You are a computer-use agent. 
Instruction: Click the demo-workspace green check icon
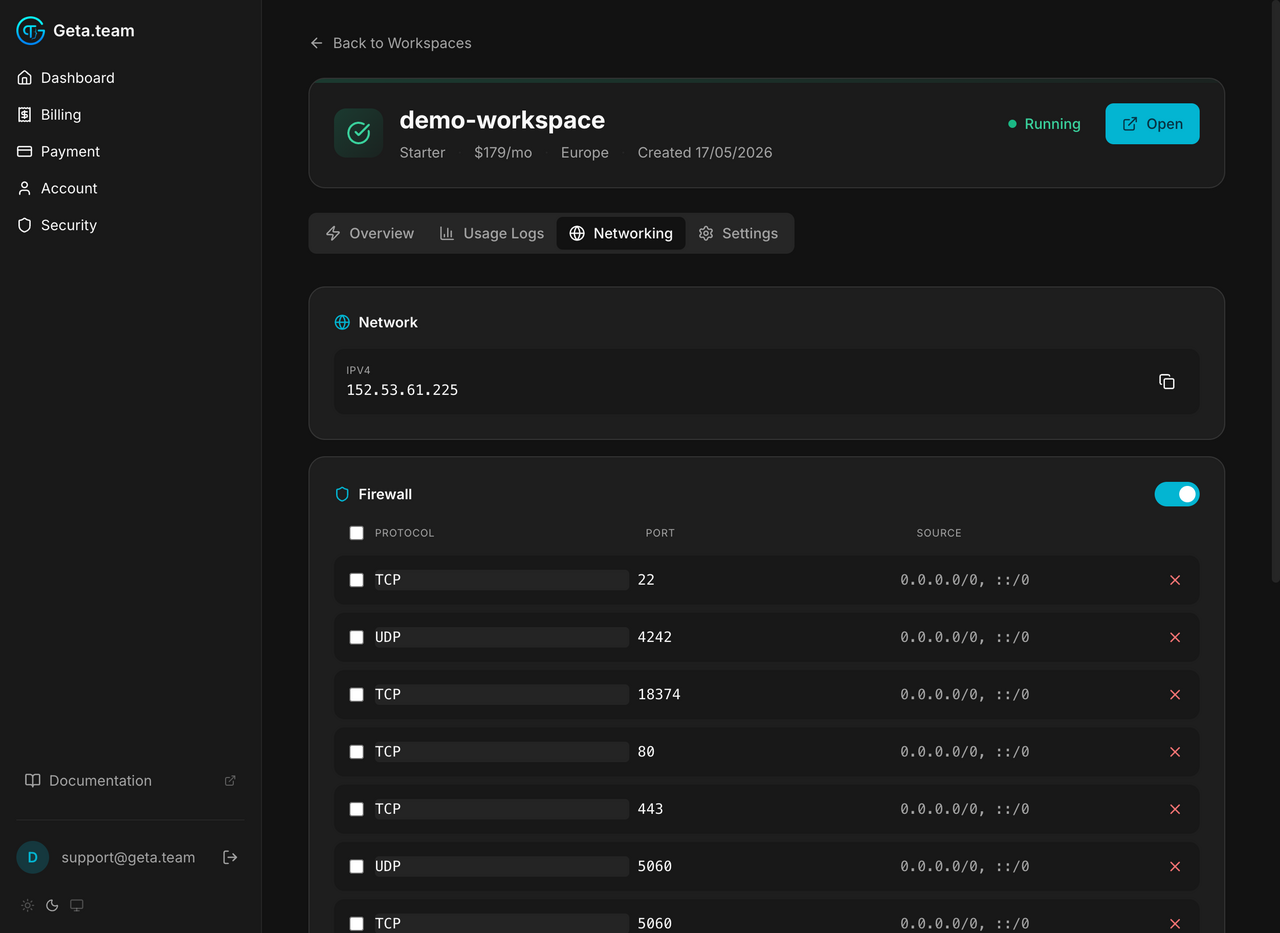coord(358,133)
